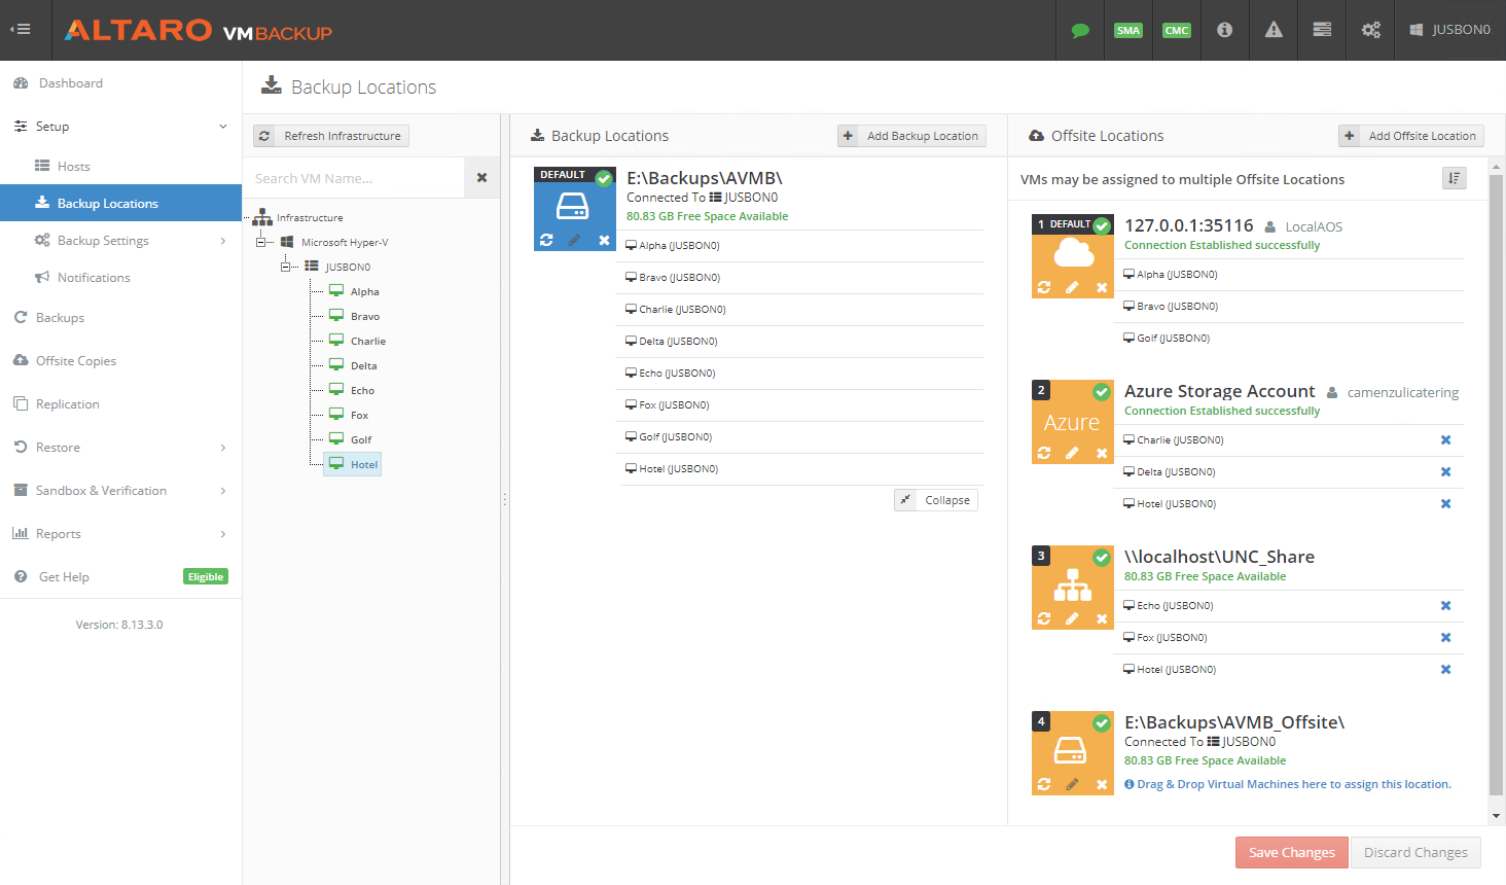The width and height of the screenshot is (1506, 885).
Task: Collapse the backup location VM list
Action: coord(936,500)
